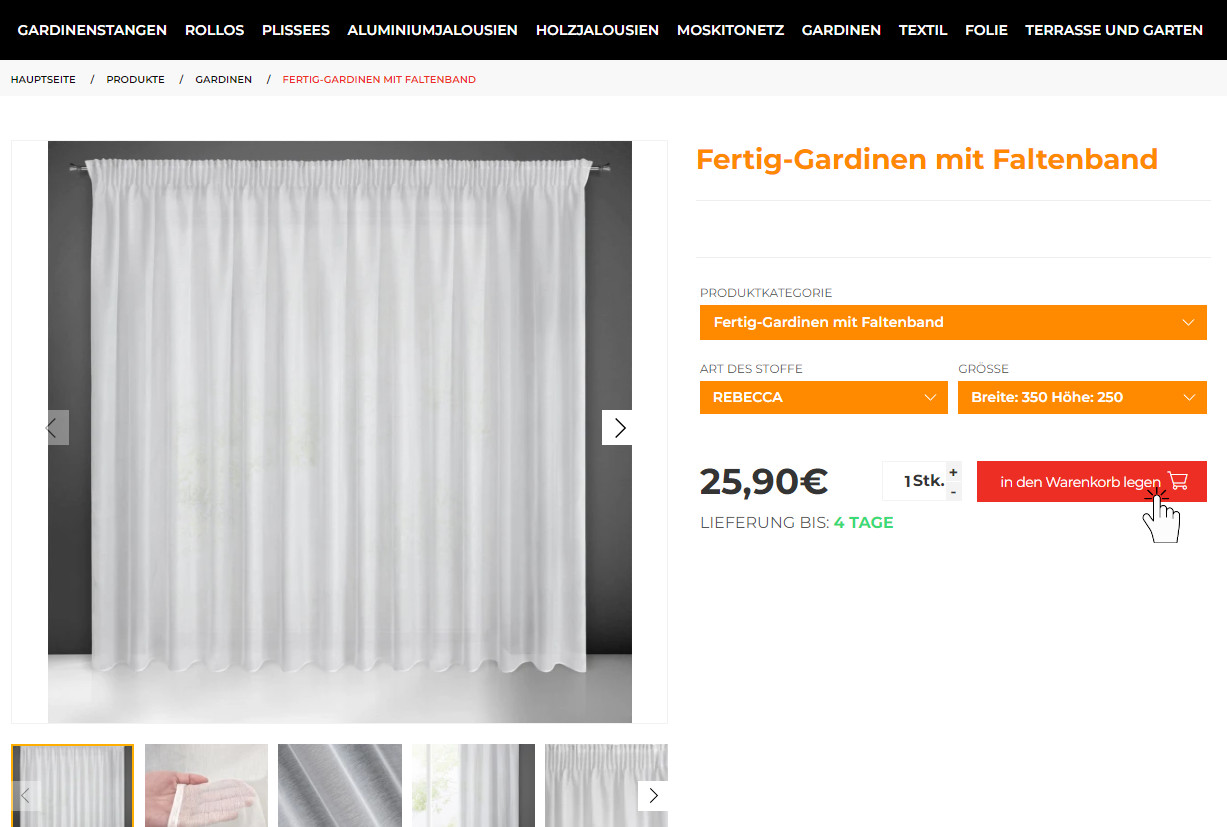Open Produktkategorie dropdown
The width and height of the screenshot is (1227, 827).
click(x=953, y=322)
